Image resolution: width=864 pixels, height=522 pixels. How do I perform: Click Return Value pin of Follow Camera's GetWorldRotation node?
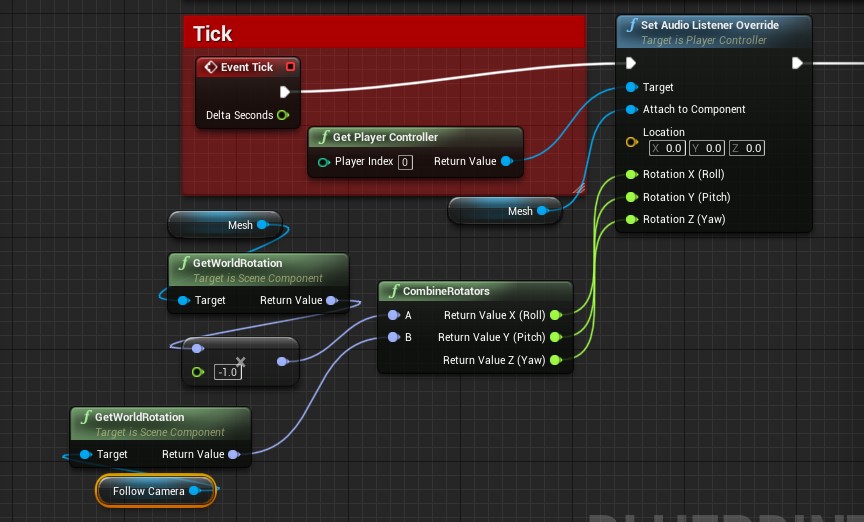(x=234, y=455)
